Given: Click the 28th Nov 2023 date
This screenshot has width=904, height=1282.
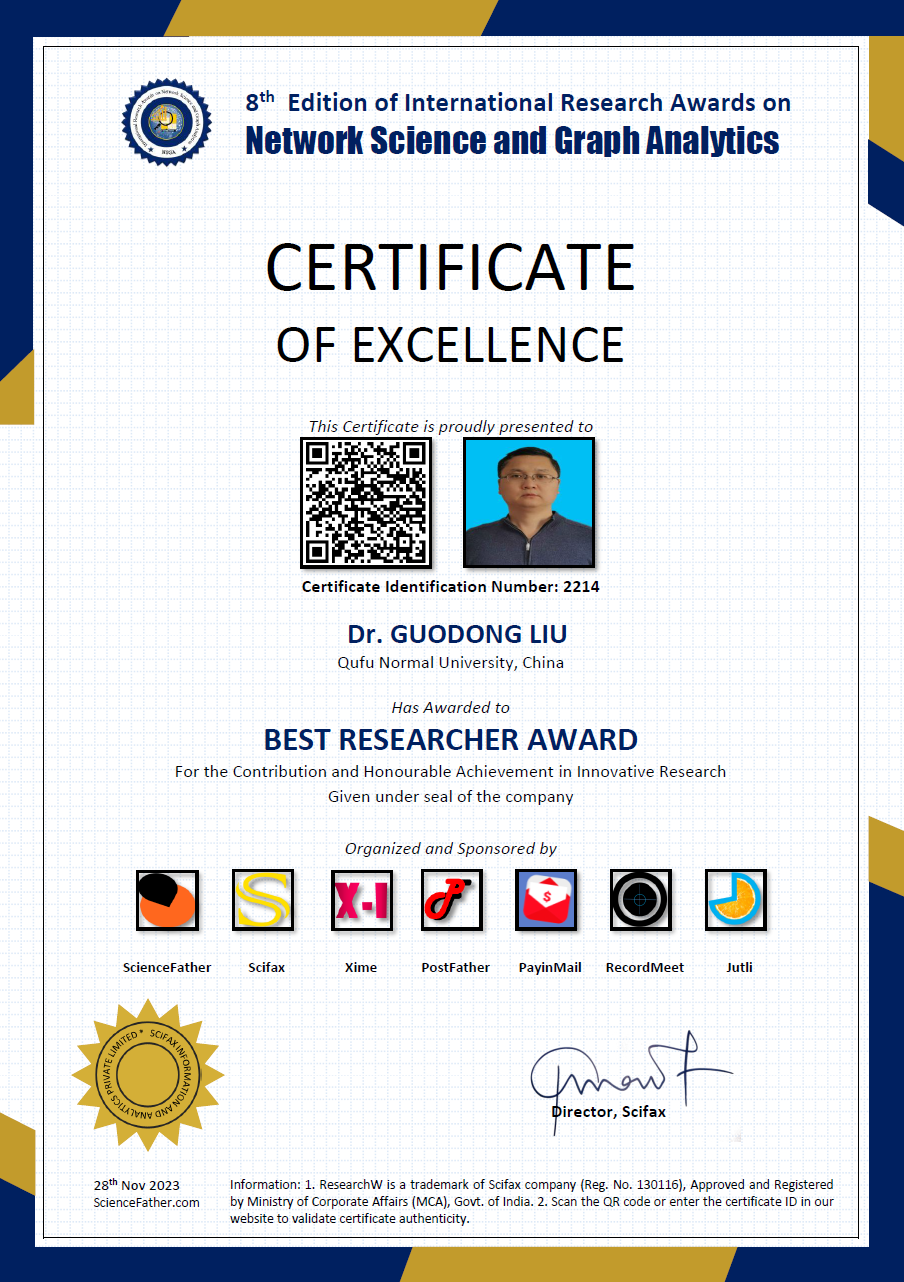Looking at the screenshot, I should (x=137, y=1185).
